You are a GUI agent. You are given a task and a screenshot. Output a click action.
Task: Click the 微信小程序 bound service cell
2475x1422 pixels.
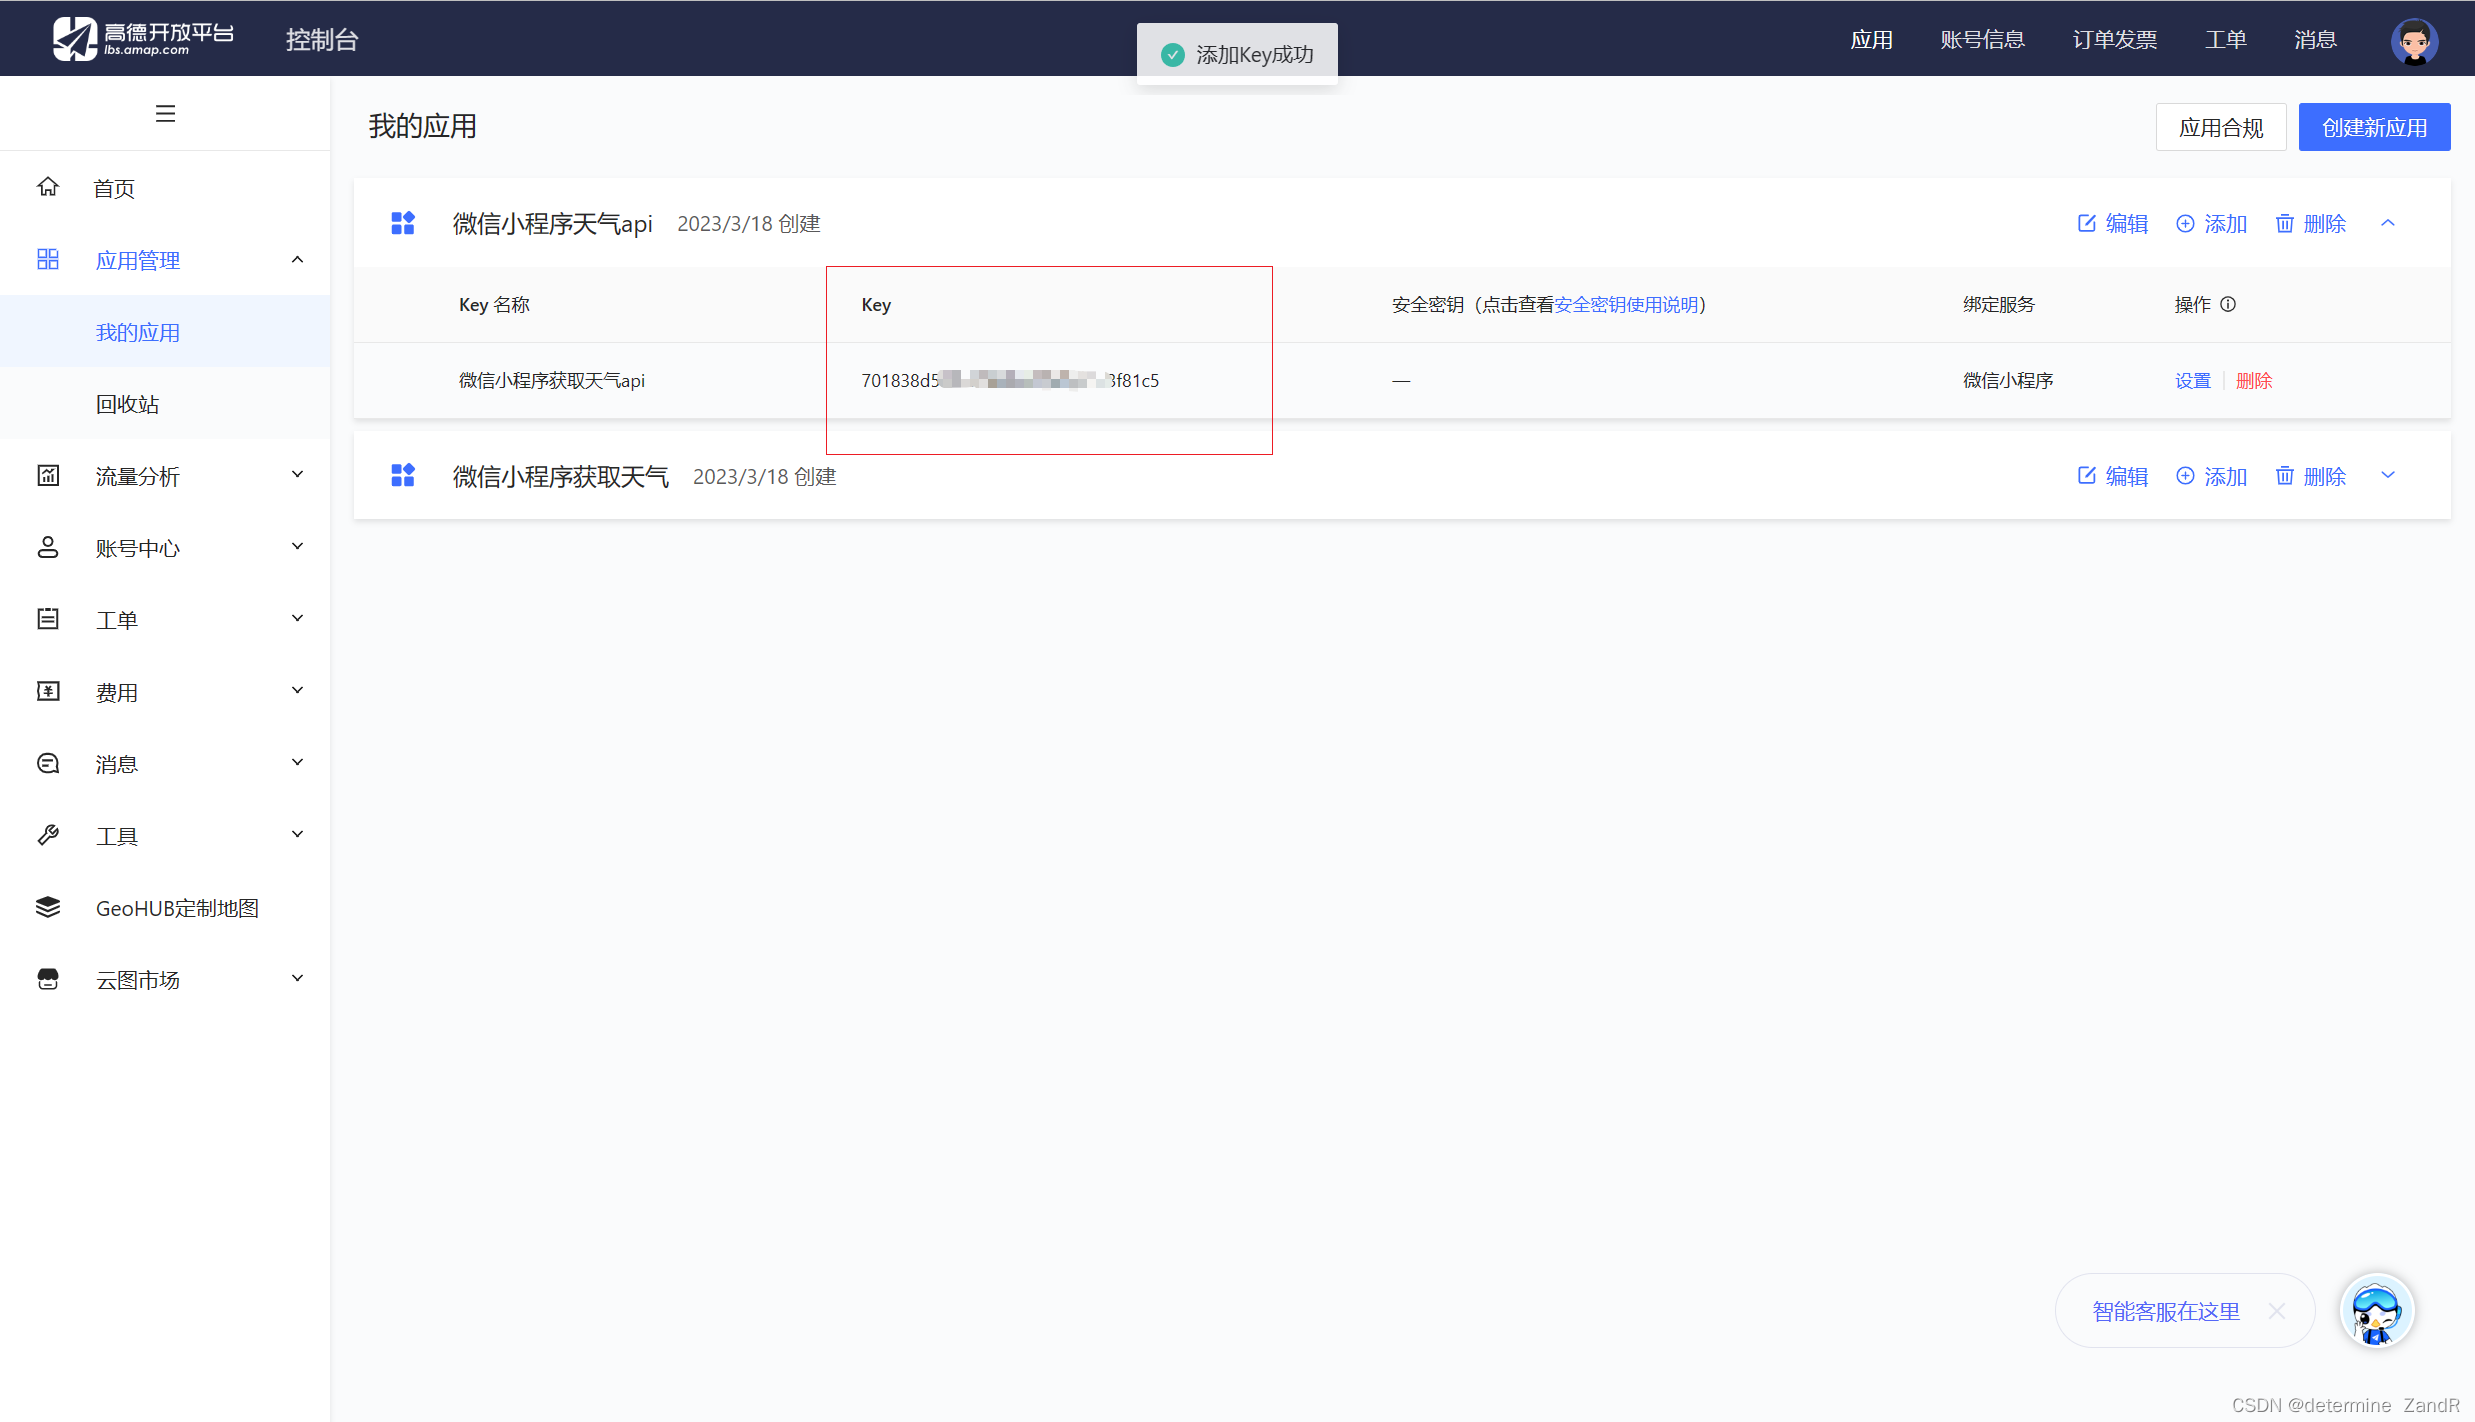[x=2008, y=380]
